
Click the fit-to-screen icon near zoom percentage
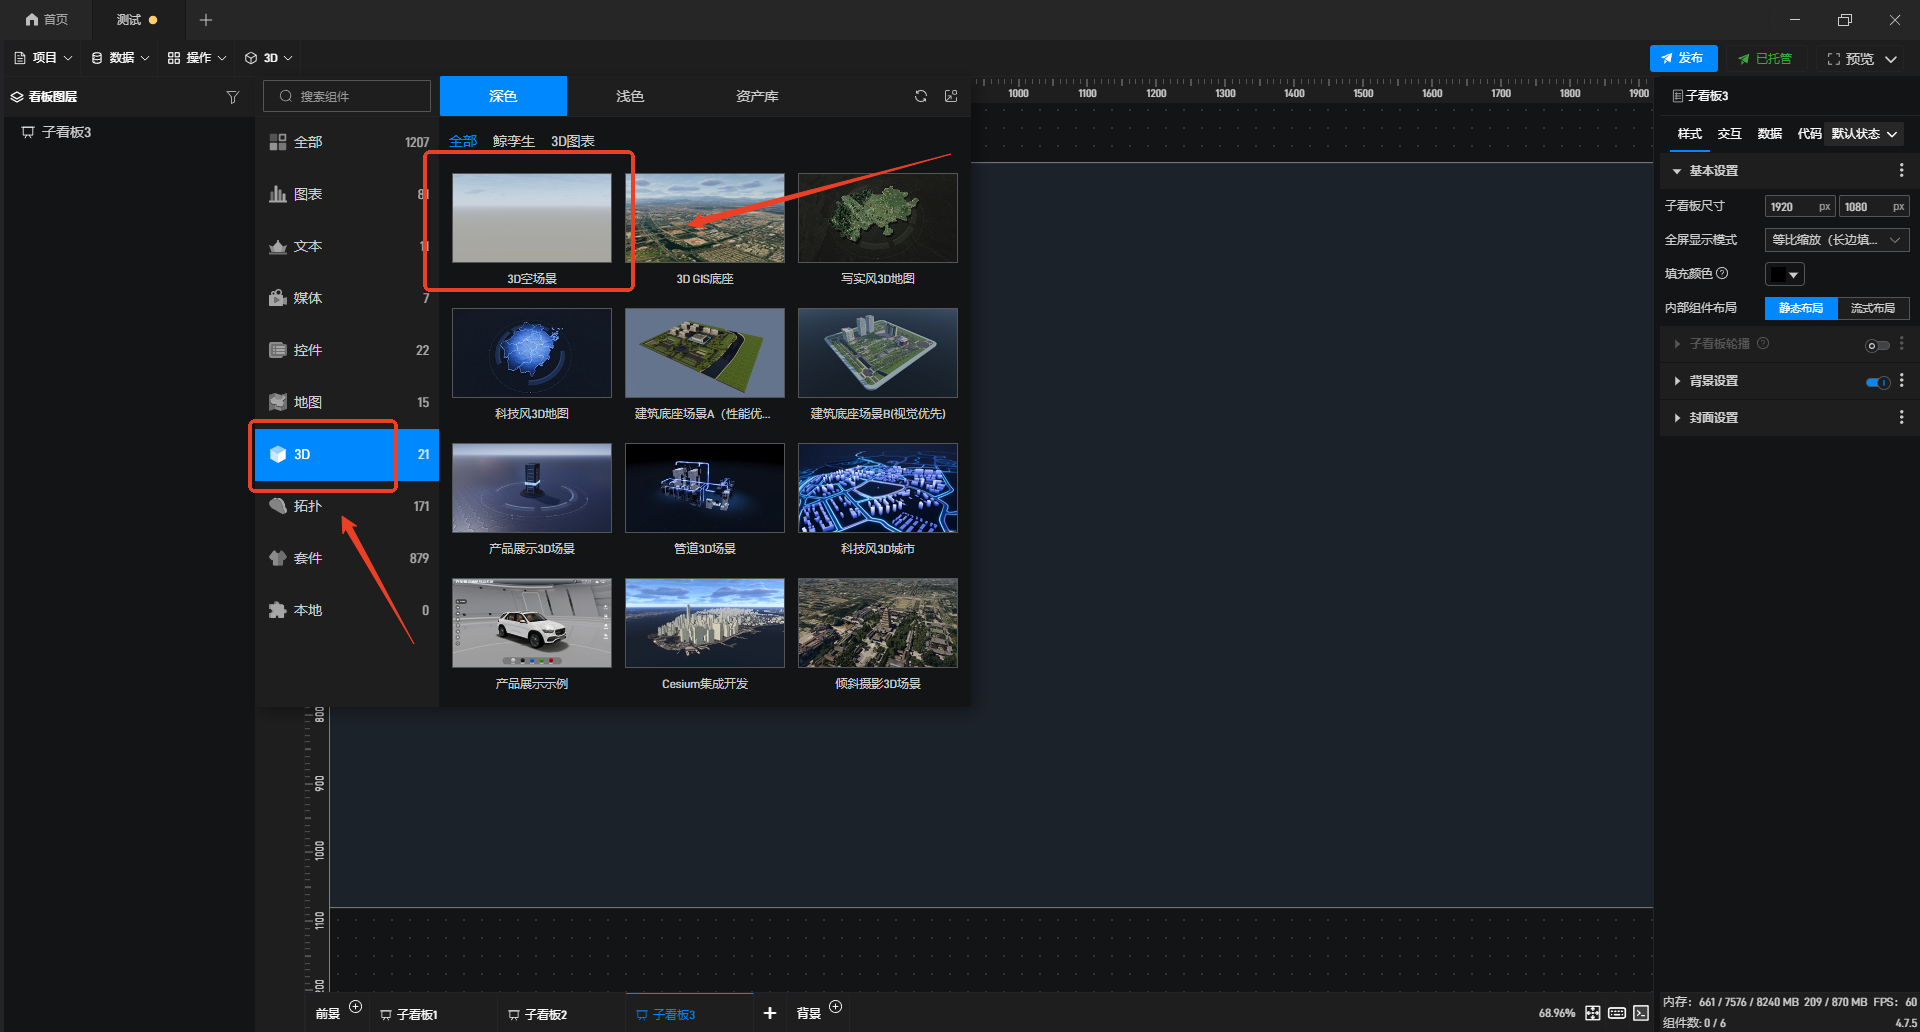pos(1593,1013)
